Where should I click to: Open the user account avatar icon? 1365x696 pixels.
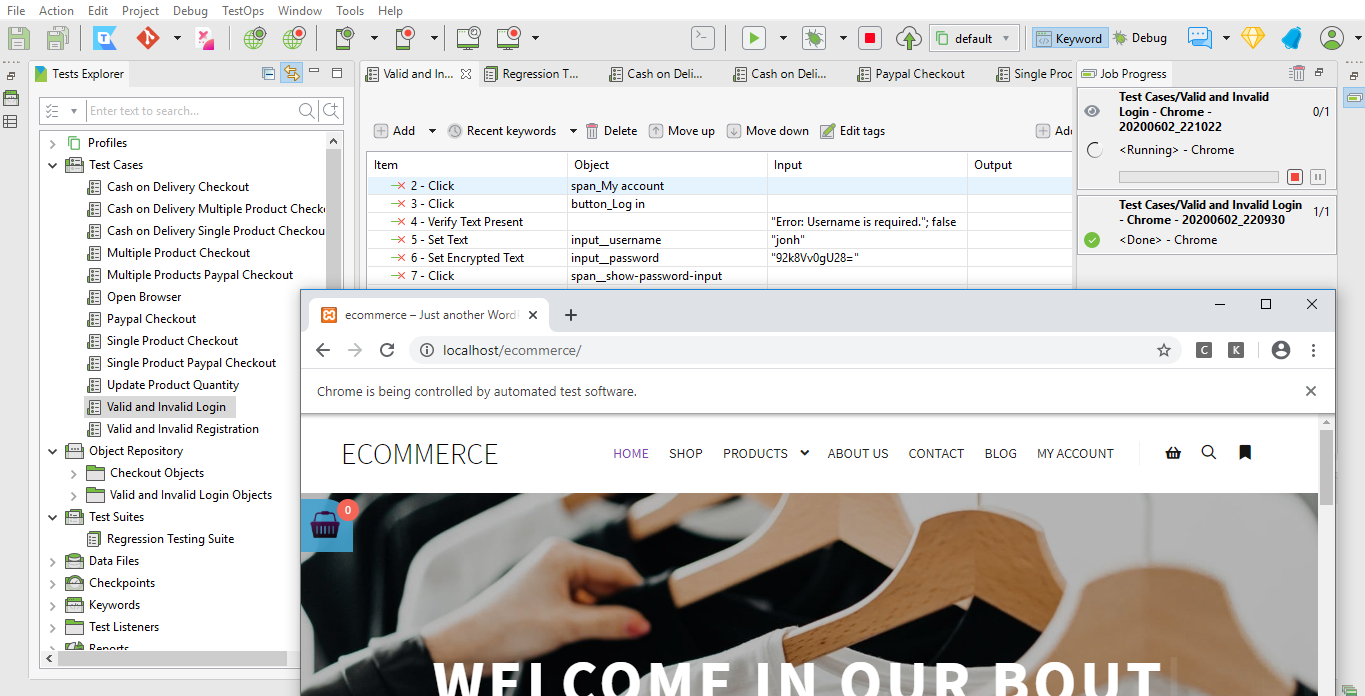(x=1331, y=38)
